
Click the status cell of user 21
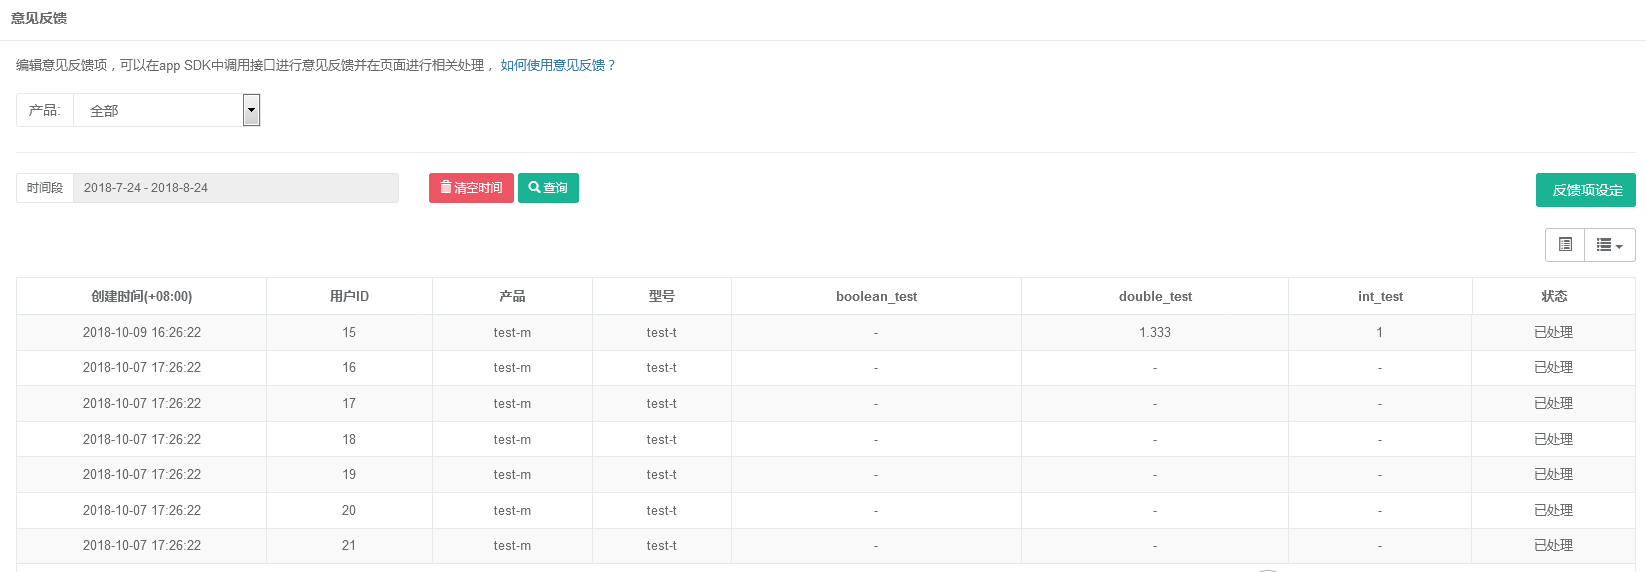tap(1553, 546)
